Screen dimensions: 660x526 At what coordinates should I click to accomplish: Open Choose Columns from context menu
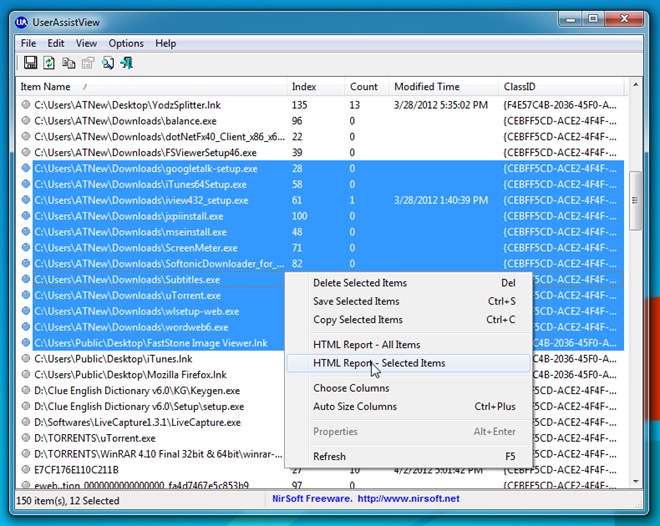pos(408,388)
